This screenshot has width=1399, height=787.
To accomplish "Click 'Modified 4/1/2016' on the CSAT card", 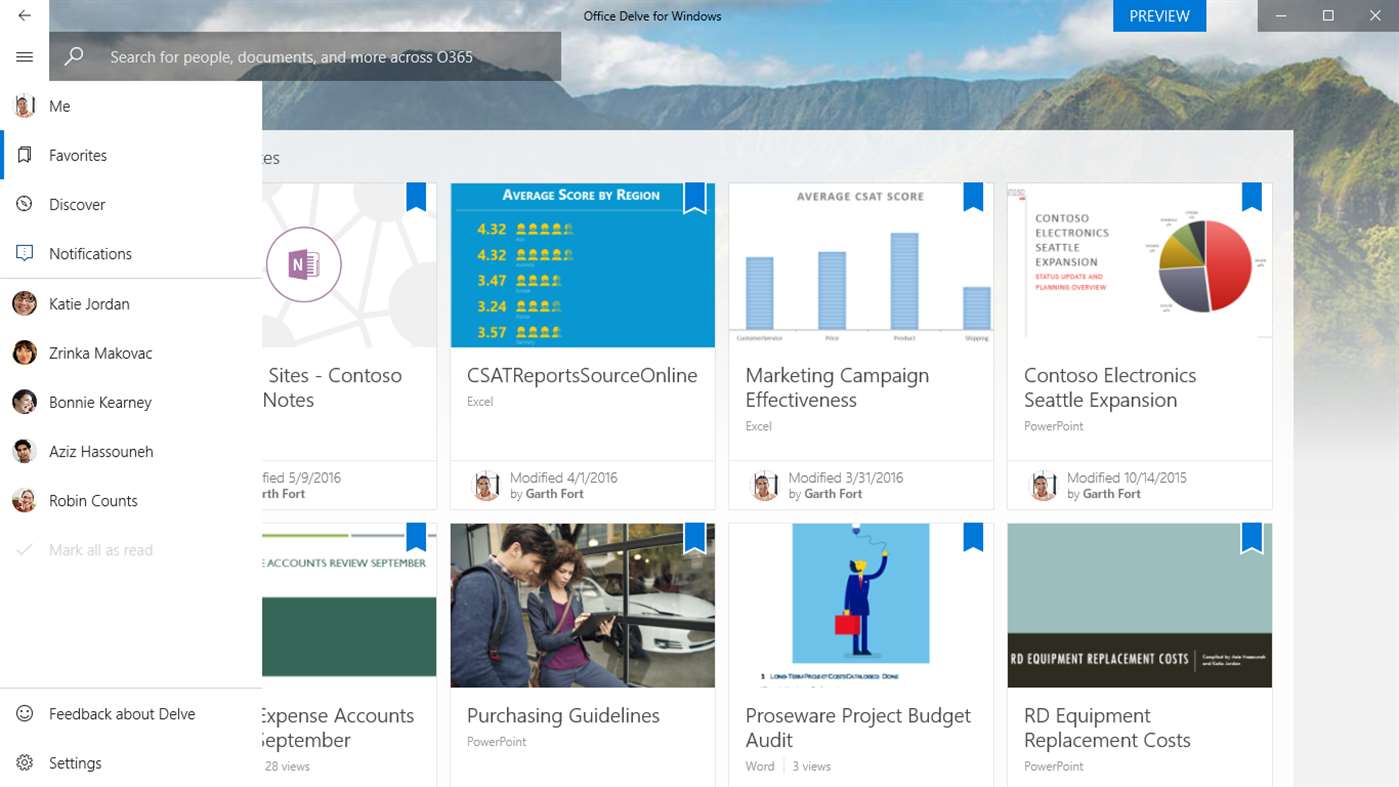I will pyautogui.click(x=564, y=478).
